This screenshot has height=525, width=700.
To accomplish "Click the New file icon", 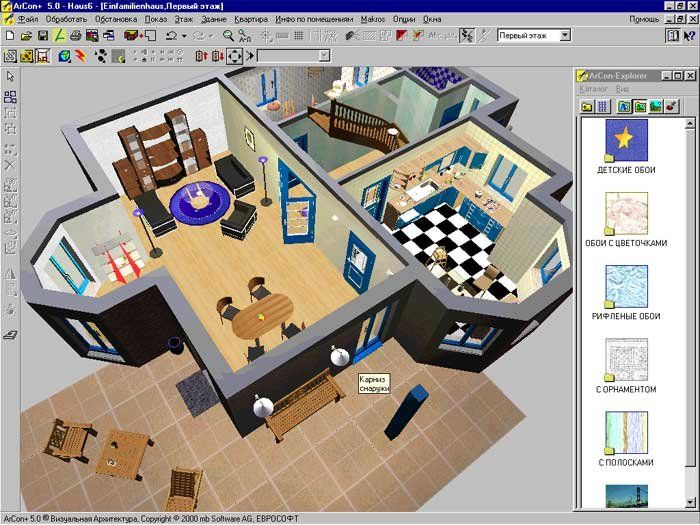I will tap(9, 36).
